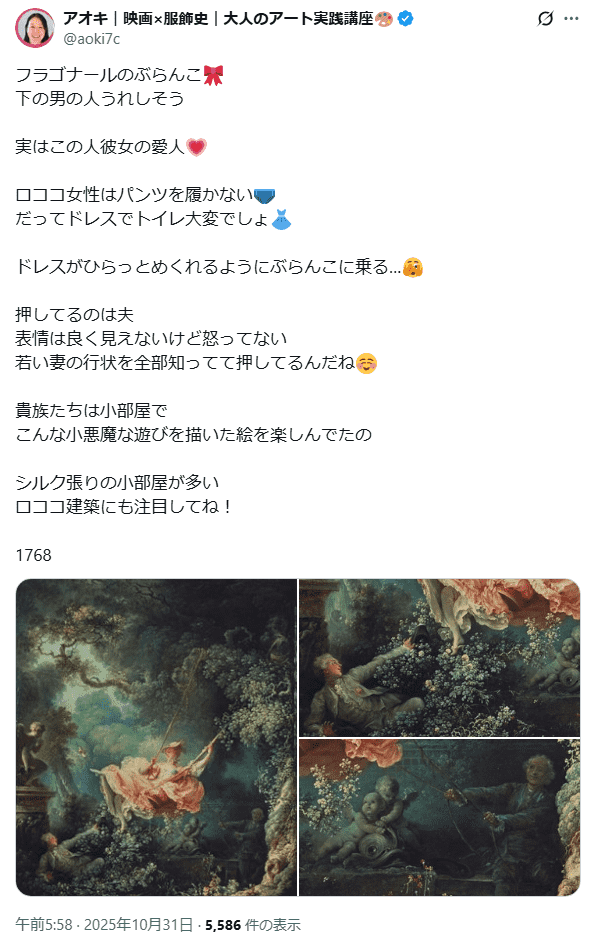Click the author display name アオキ
This screenshot has width=596, height=947.
coord(85,19)
